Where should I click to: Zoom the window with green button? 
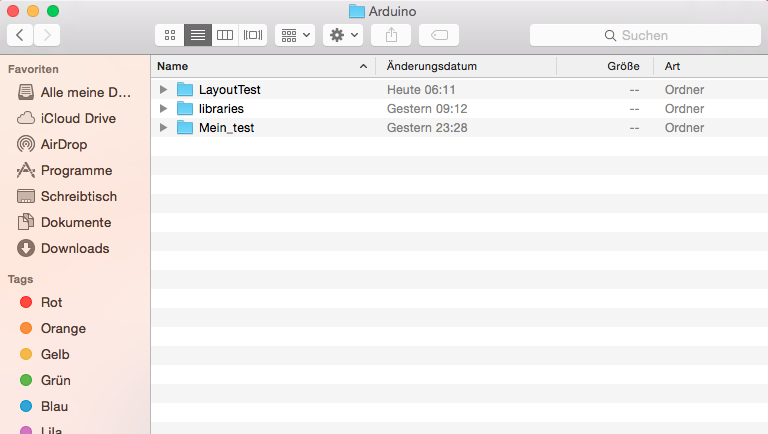[x=53, y=11]
